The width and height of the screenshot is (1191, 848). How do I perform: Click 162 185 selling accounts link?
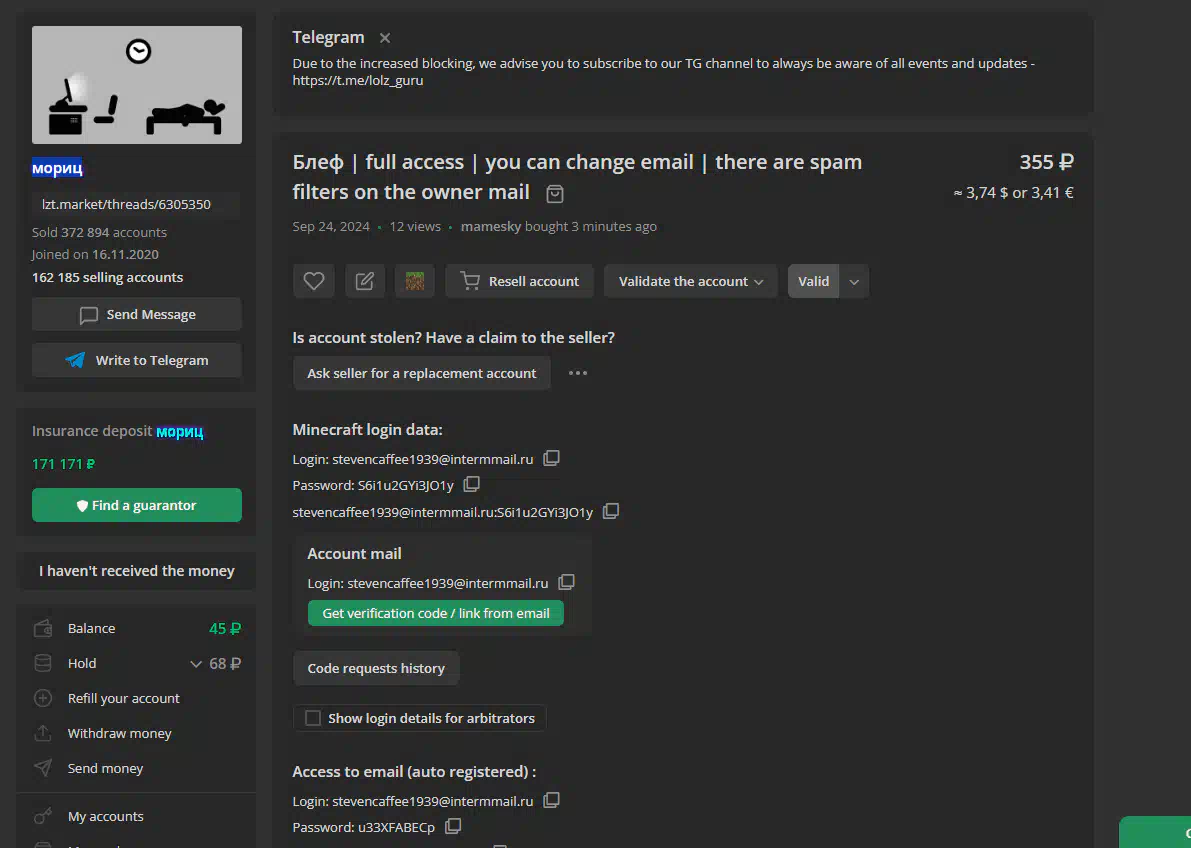107,277
